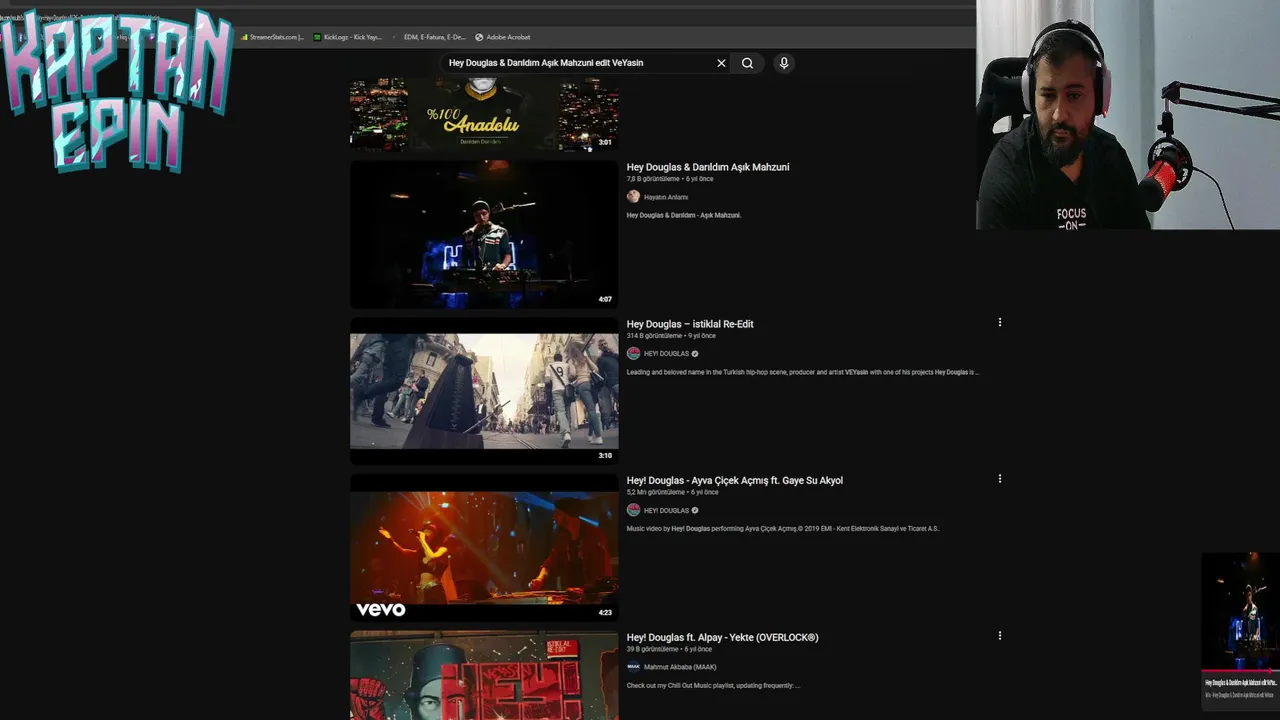Image resolution: width=1280 pixels, height=720 pixels.
Task: Click Hayatın Anlamı channel avatar
Action: pos(633,197)
